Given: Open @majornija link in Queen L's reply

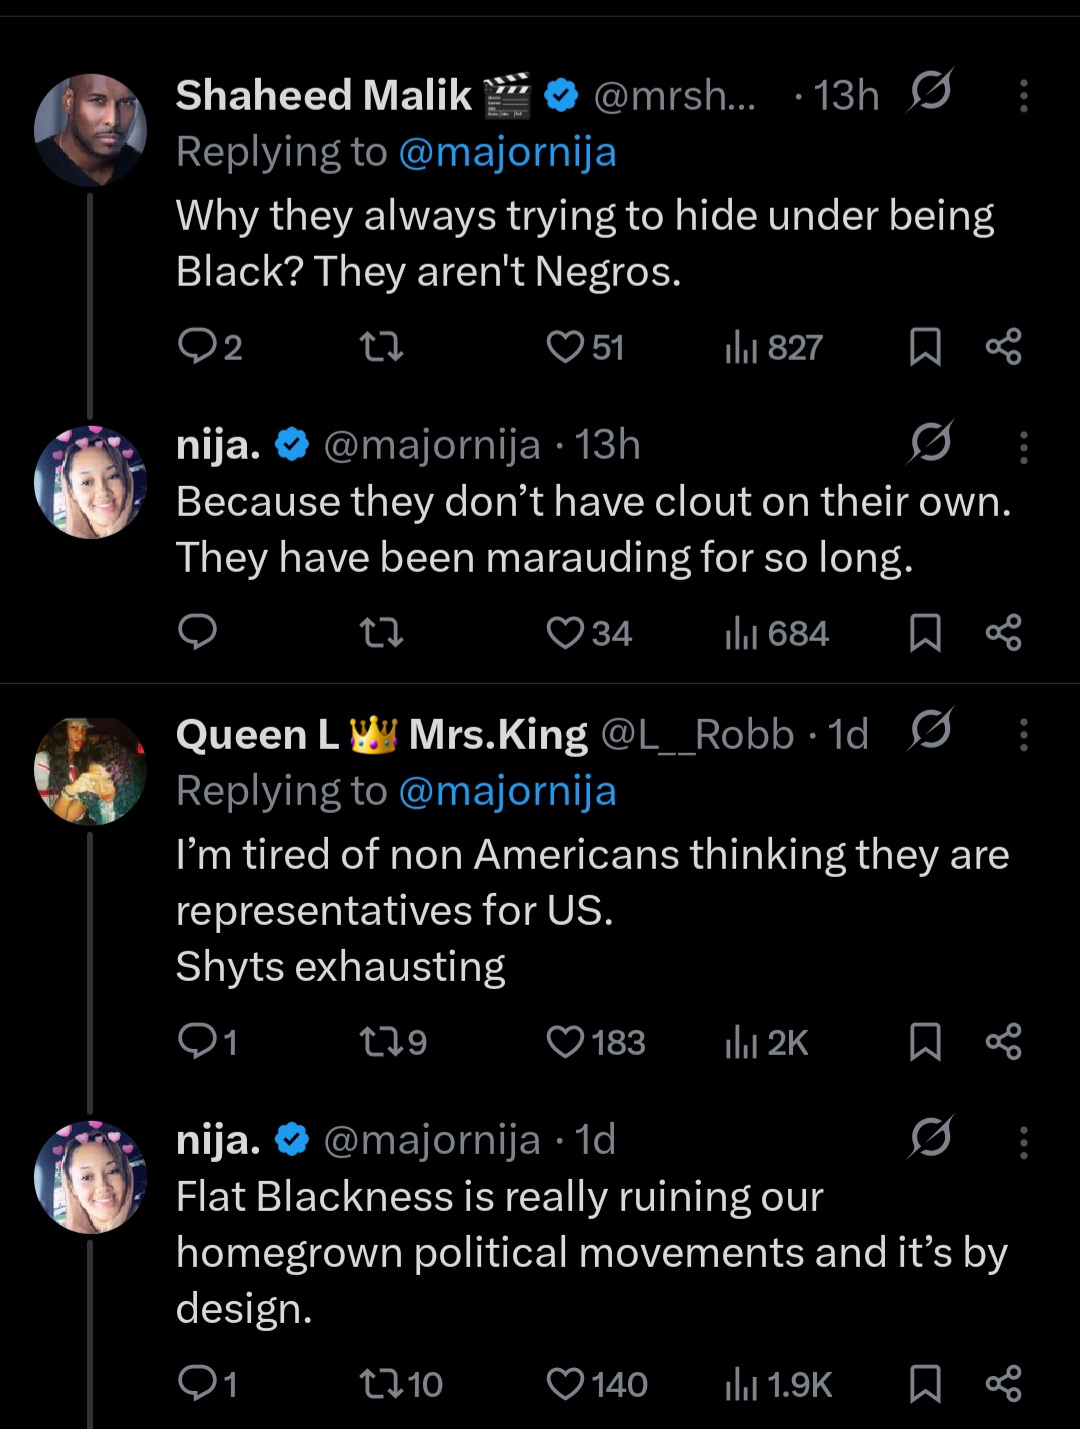Looking at the screenshot, I should coord(507,791).
